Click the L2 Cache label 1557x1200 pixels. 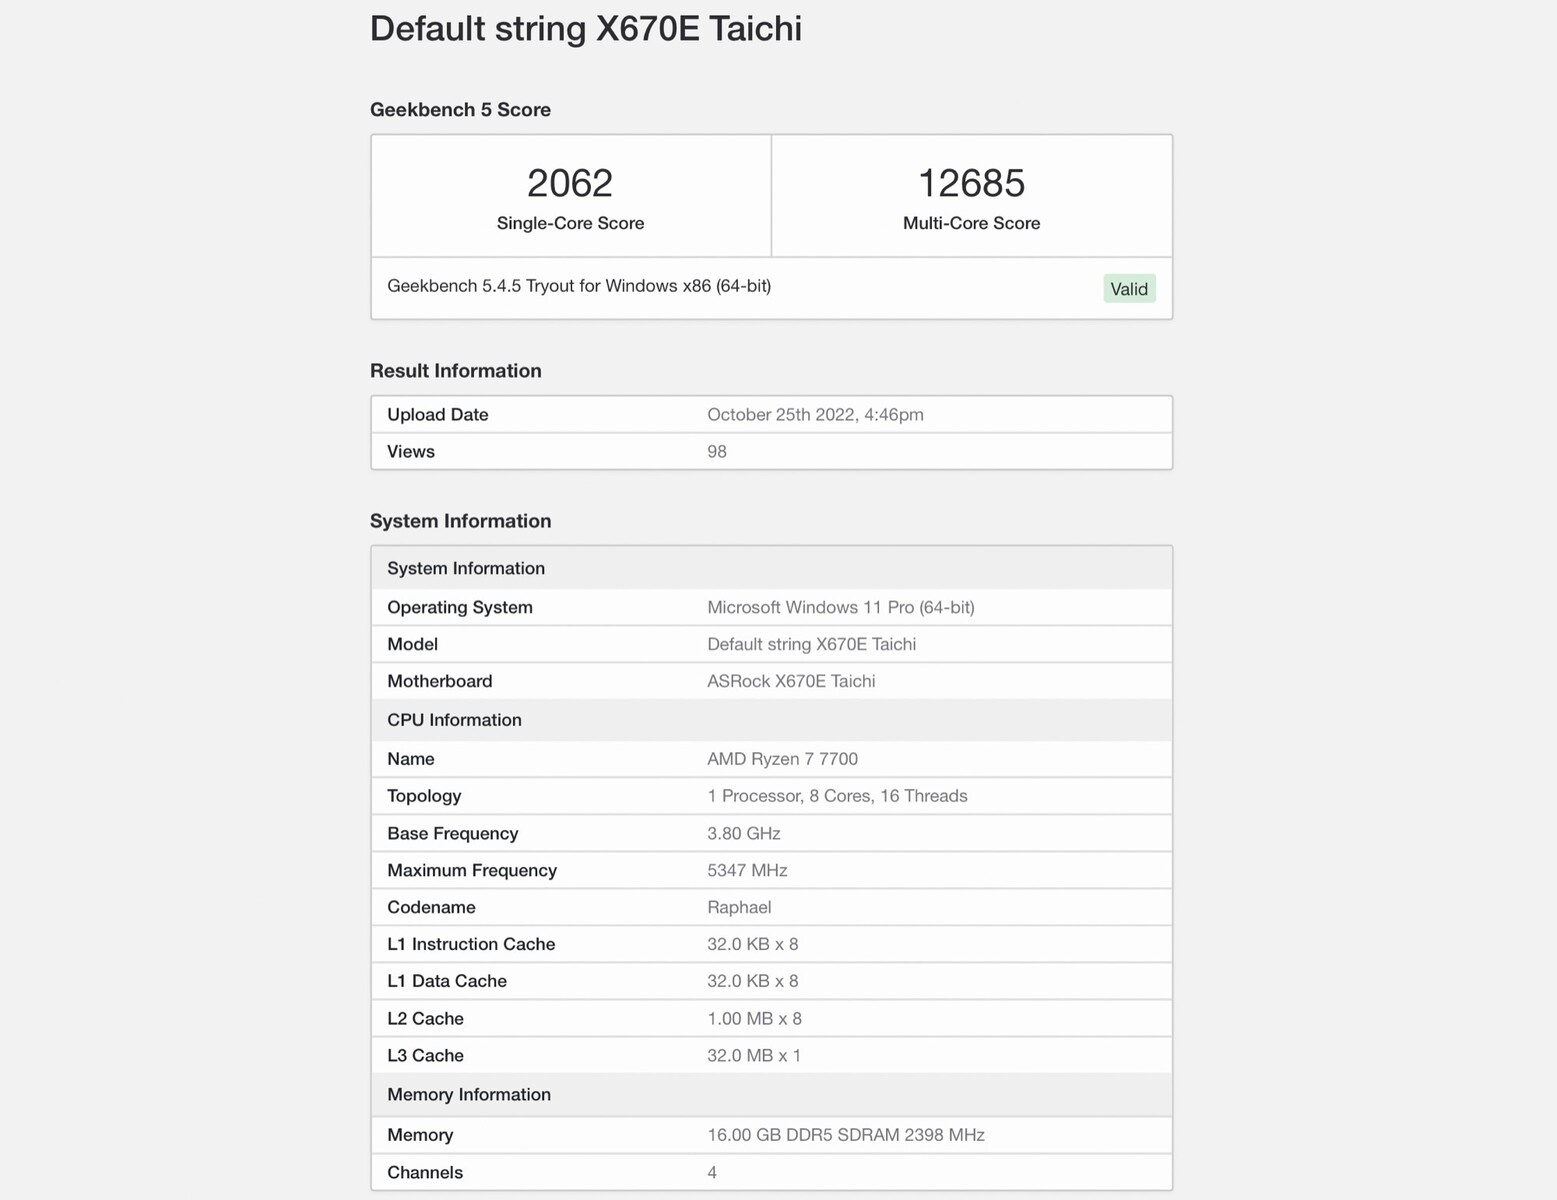click(426, 1019)
